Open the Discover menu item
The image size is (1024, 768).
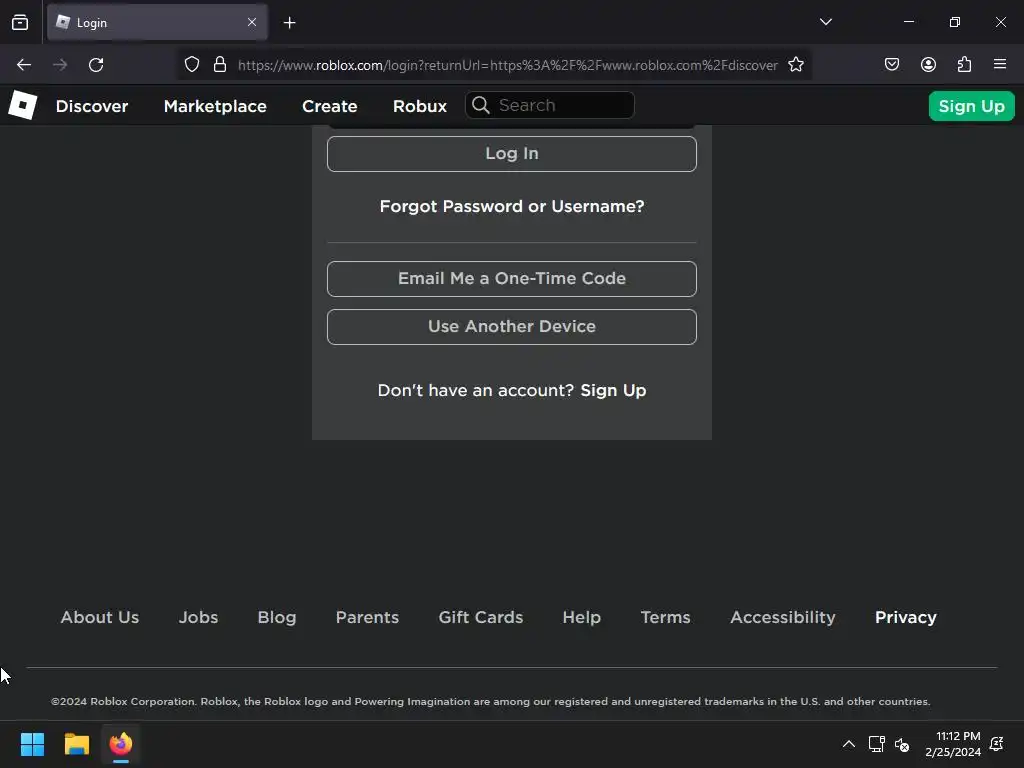92,106
